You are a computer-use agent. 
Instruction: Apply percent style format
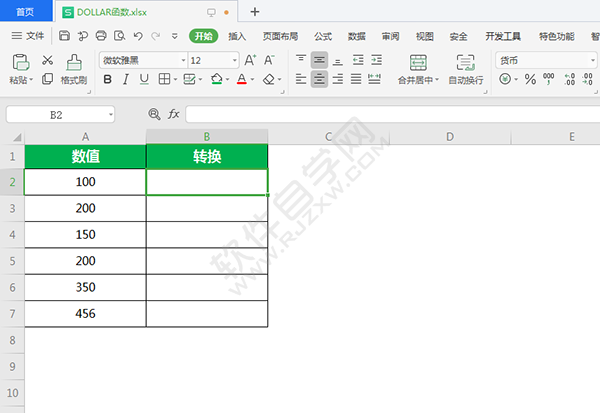coord(530,79)
